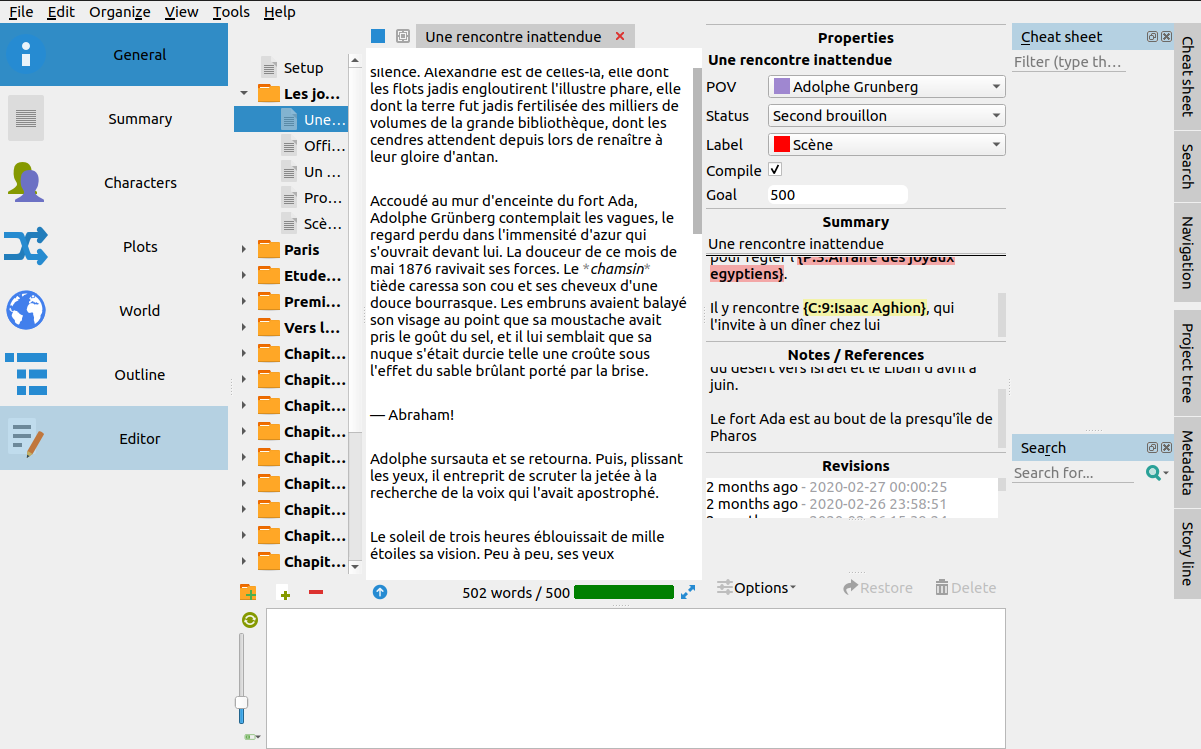Viewport: 1201px width, 749px height.
Task: Enter distraction-free mode with the expand arrows icon
Action: click(688, 591)
